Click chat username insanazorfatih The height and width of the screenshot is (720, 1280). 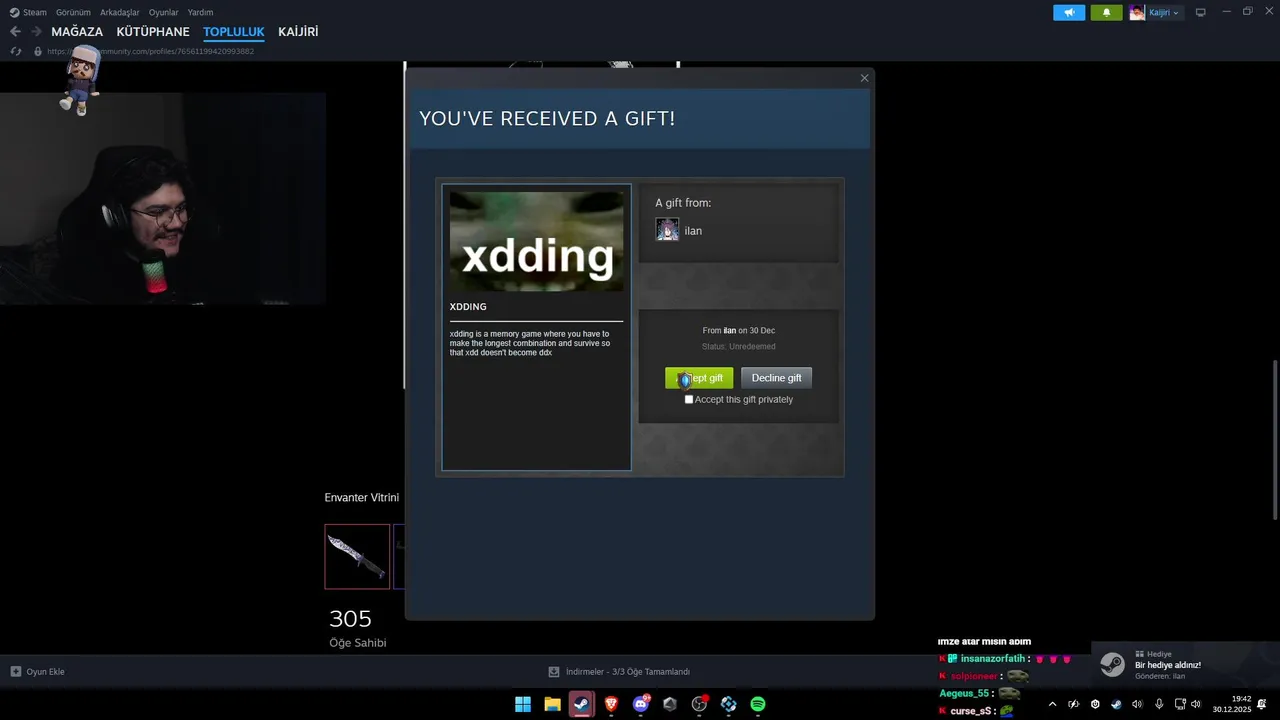click(x=993, y=659)
